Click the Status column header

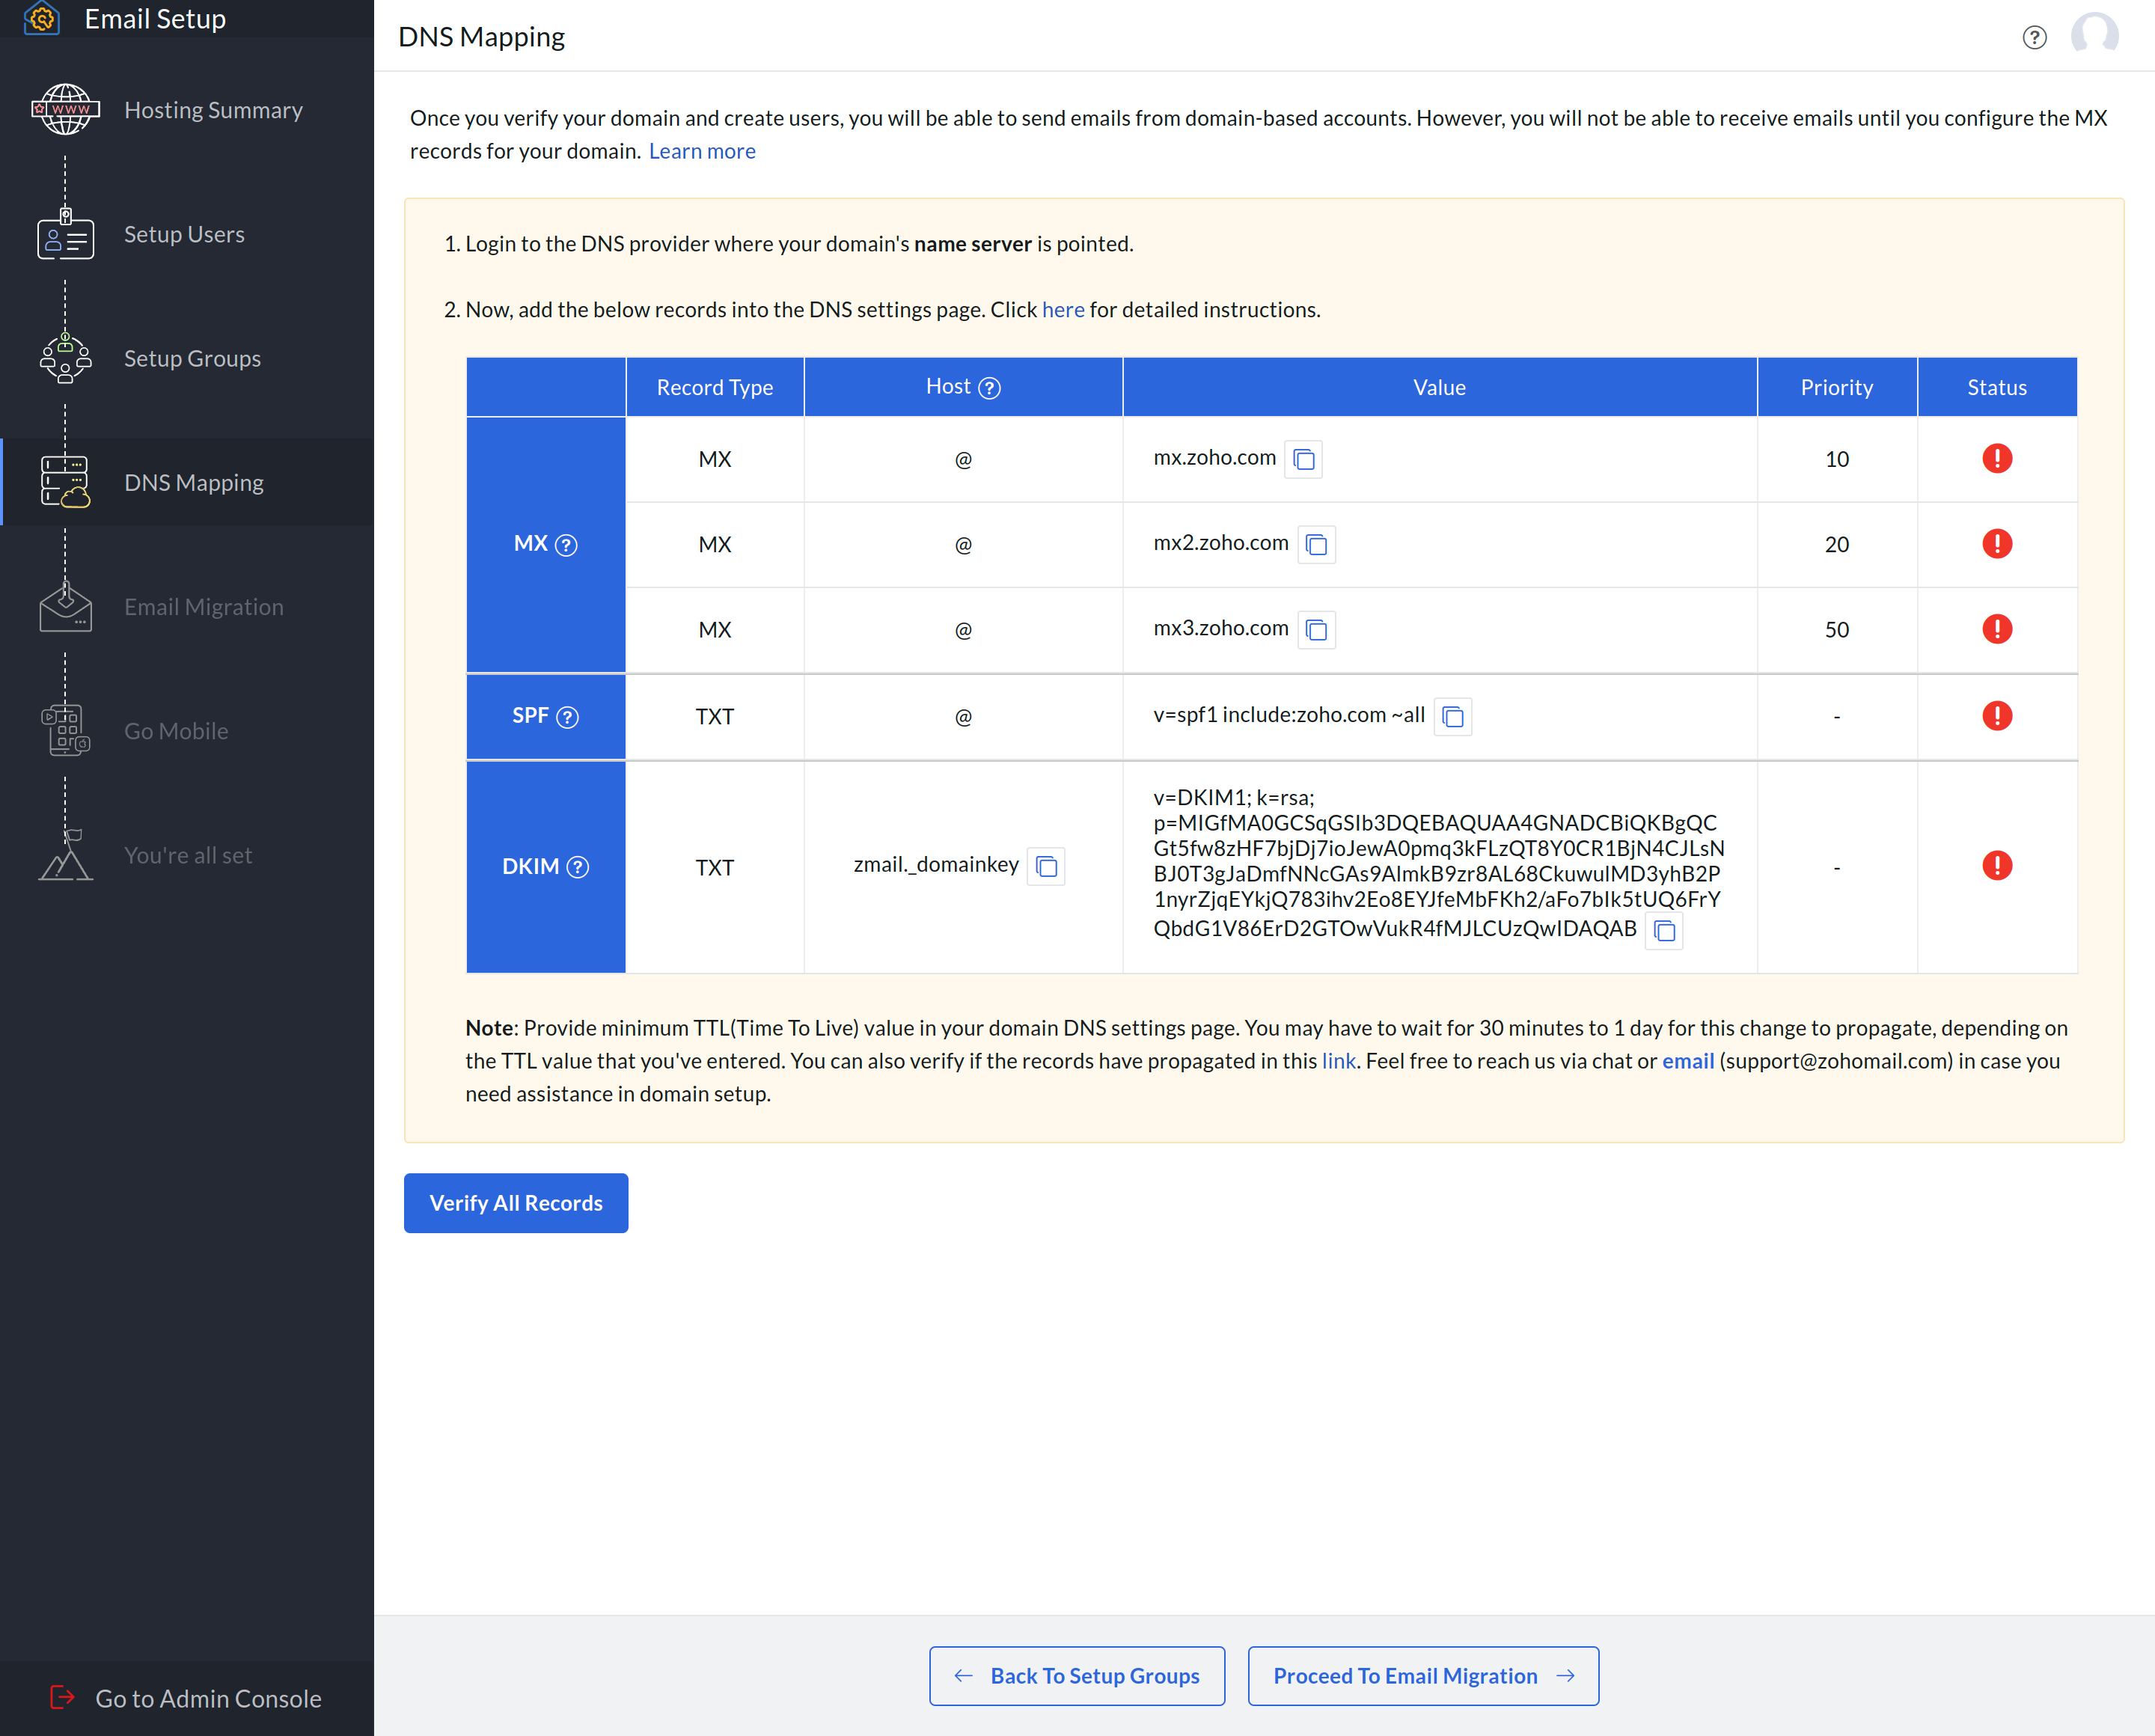pyautogui.click(x=1997, y=388)
